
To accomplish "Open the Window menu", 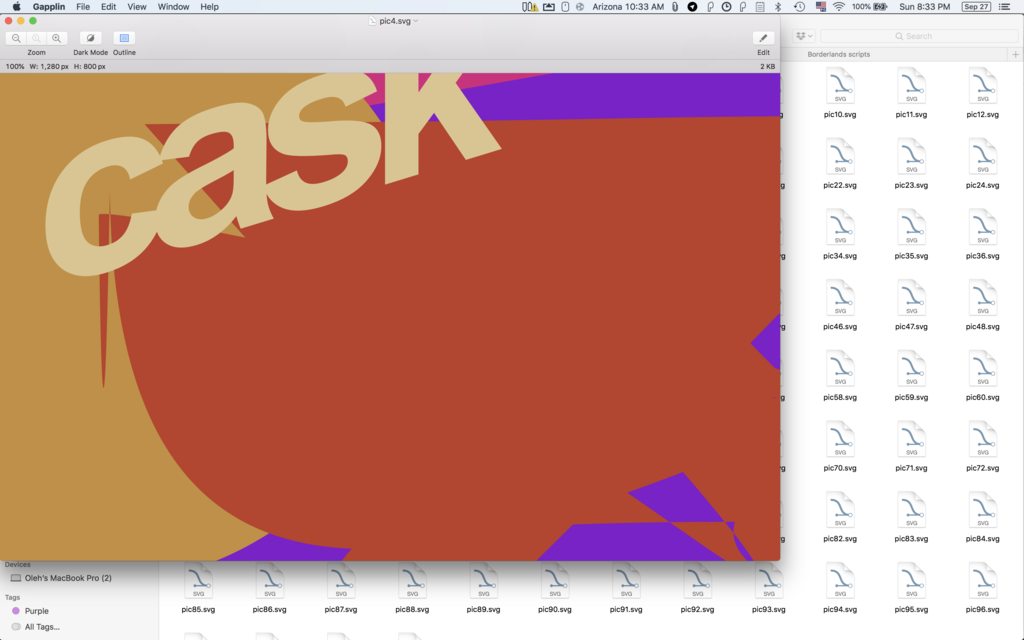I will click(173, 7).
